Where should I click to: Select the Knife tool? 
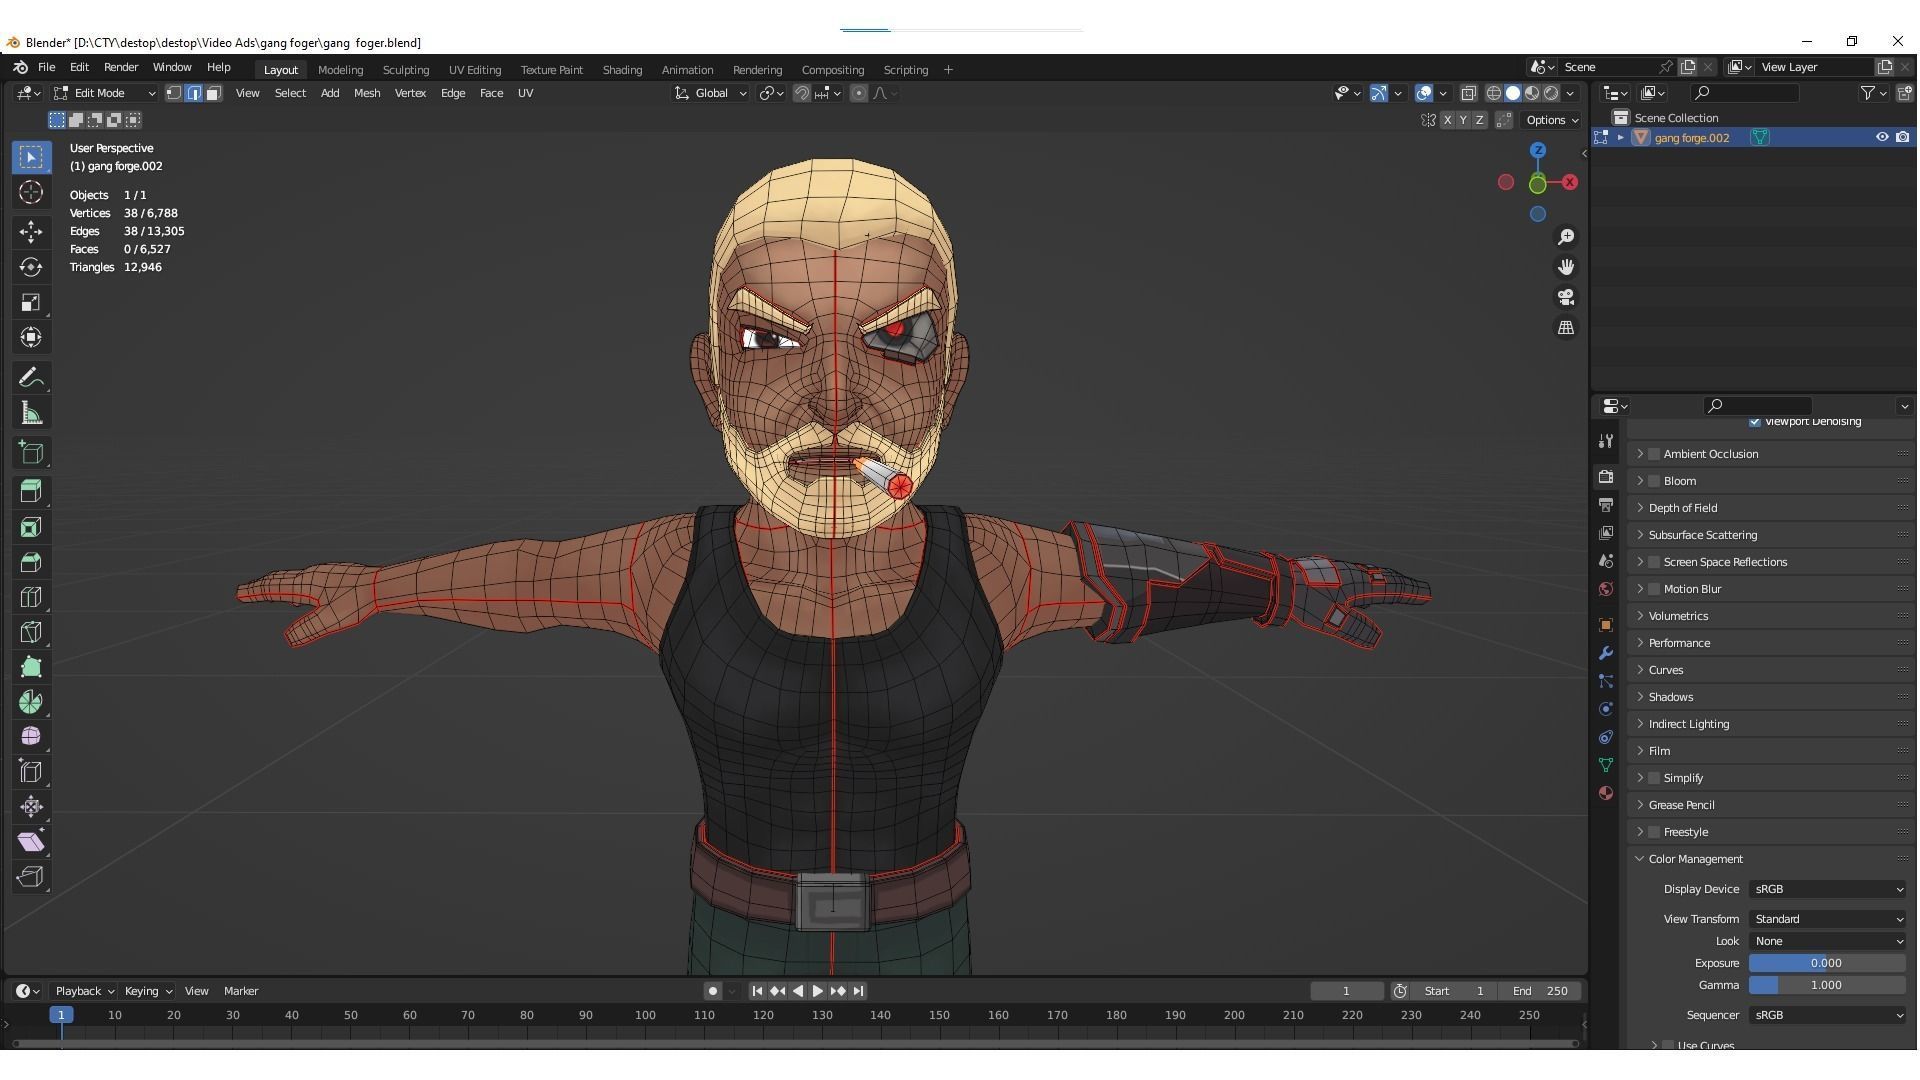31,632
